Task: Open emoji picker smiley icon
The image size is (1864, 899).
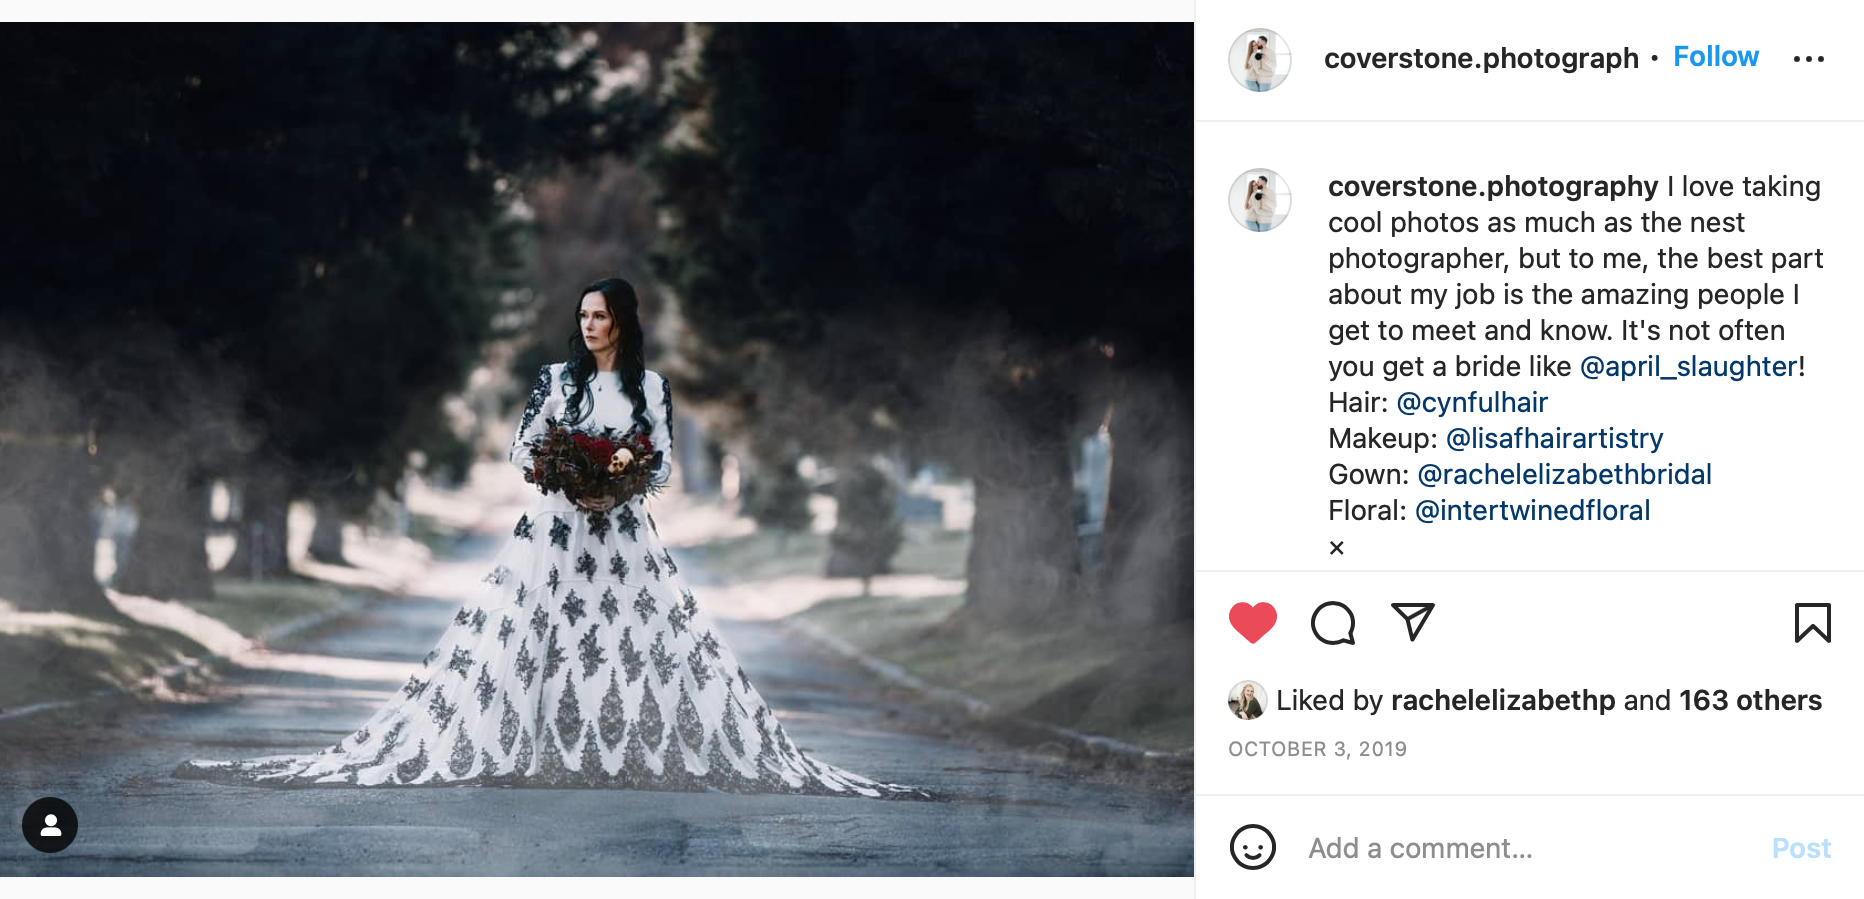Action: click(1252, 848)
